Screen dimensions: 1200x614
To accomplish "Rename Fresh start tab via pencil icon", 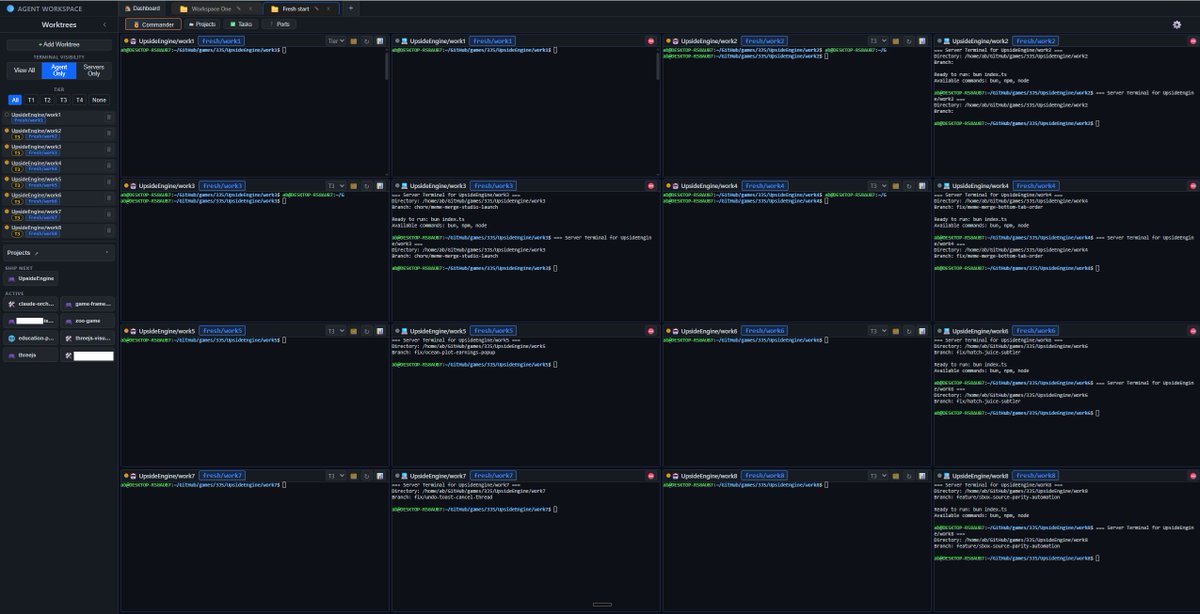I will 317,8.
